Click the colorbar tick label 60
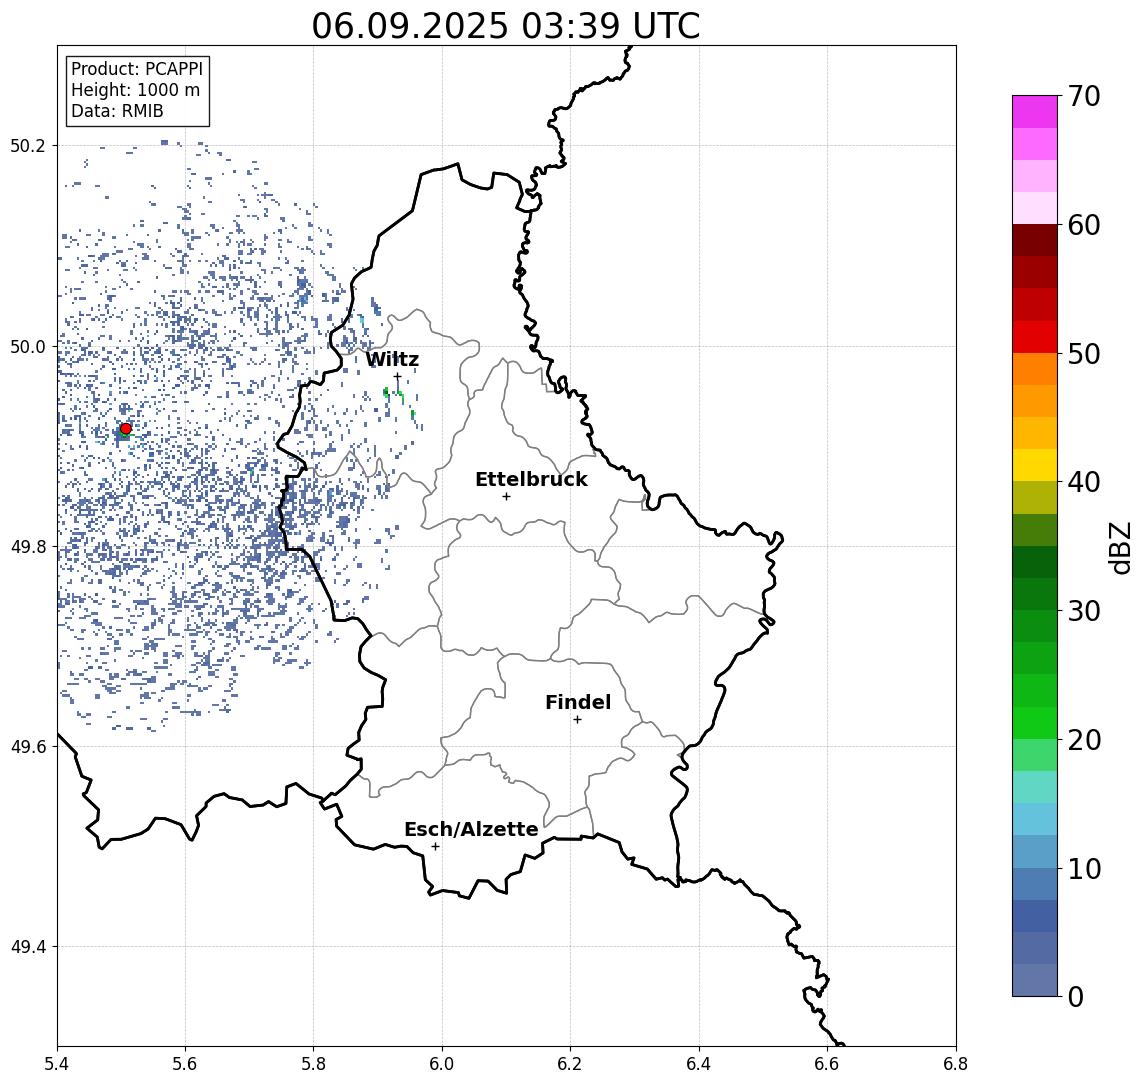The width and height of the screenshot is (1145, 1084). 1084,225
